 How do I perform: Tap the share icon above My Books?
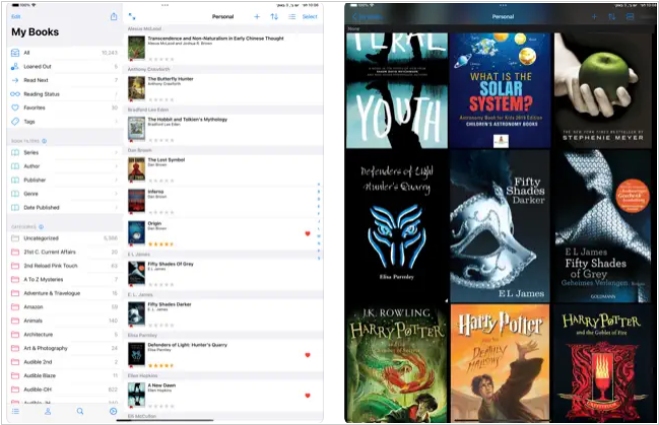113,17
